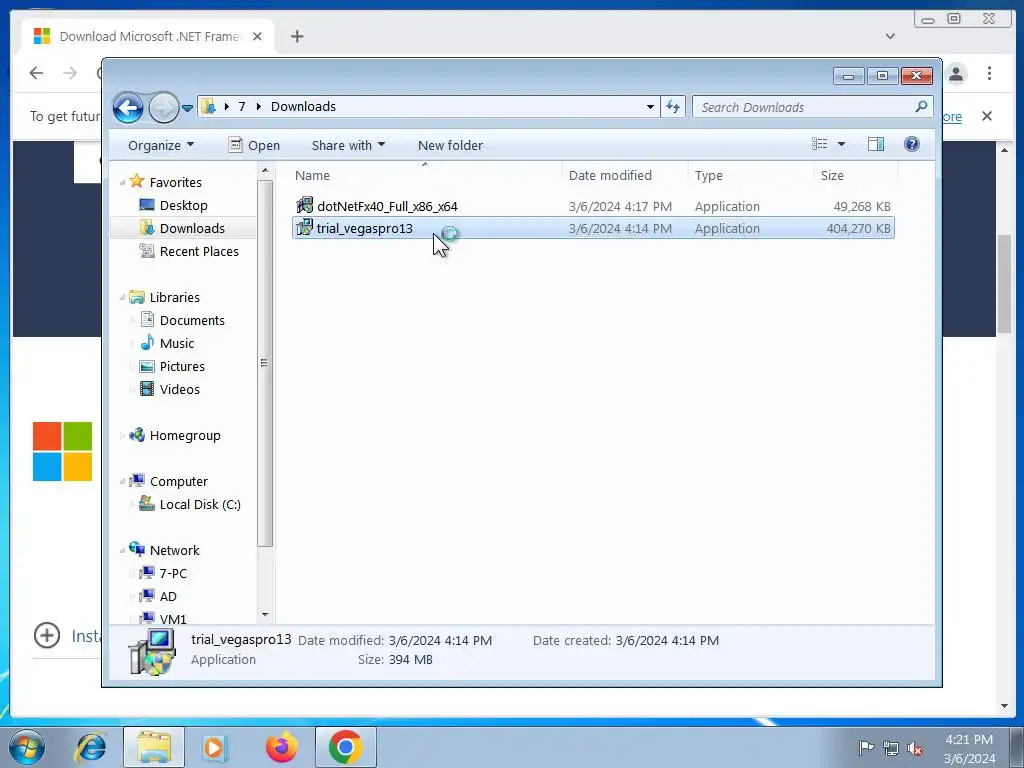1024x768 pixels.
Task: Launch Firefox from taskbar
Action: (281, 748)
